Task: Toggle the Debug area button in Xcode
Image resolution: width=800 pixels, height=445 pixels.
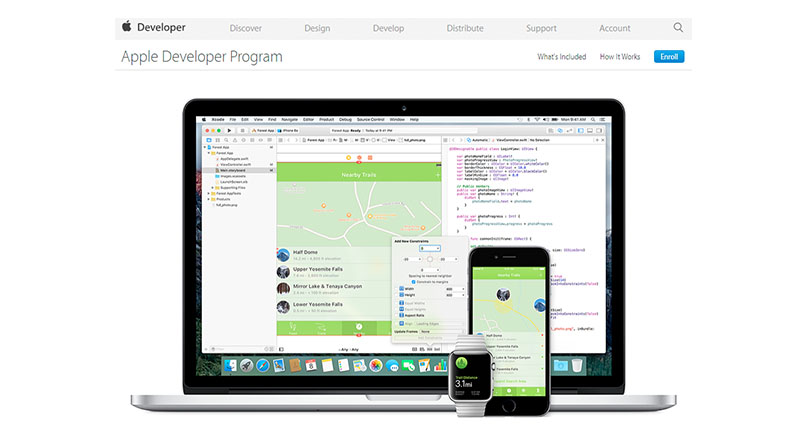Action: point(590,131)
